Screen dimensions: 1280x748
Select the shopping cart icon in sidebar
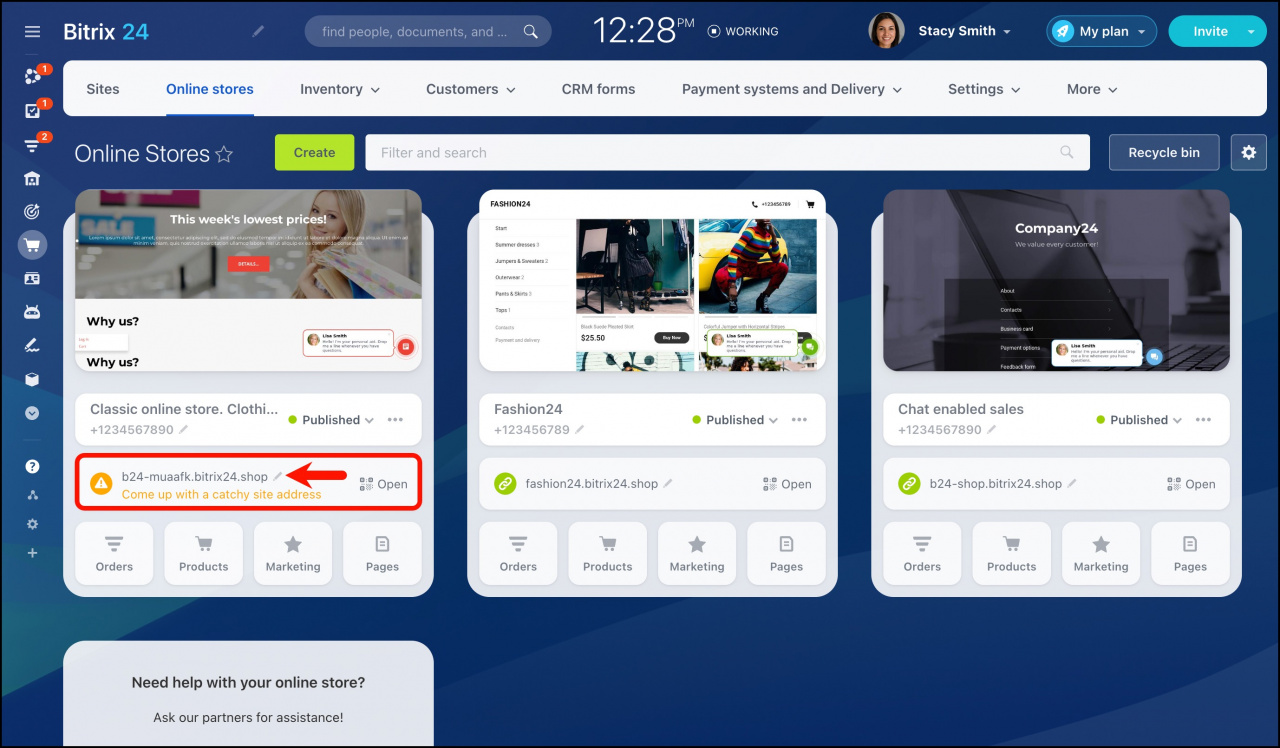32,245
